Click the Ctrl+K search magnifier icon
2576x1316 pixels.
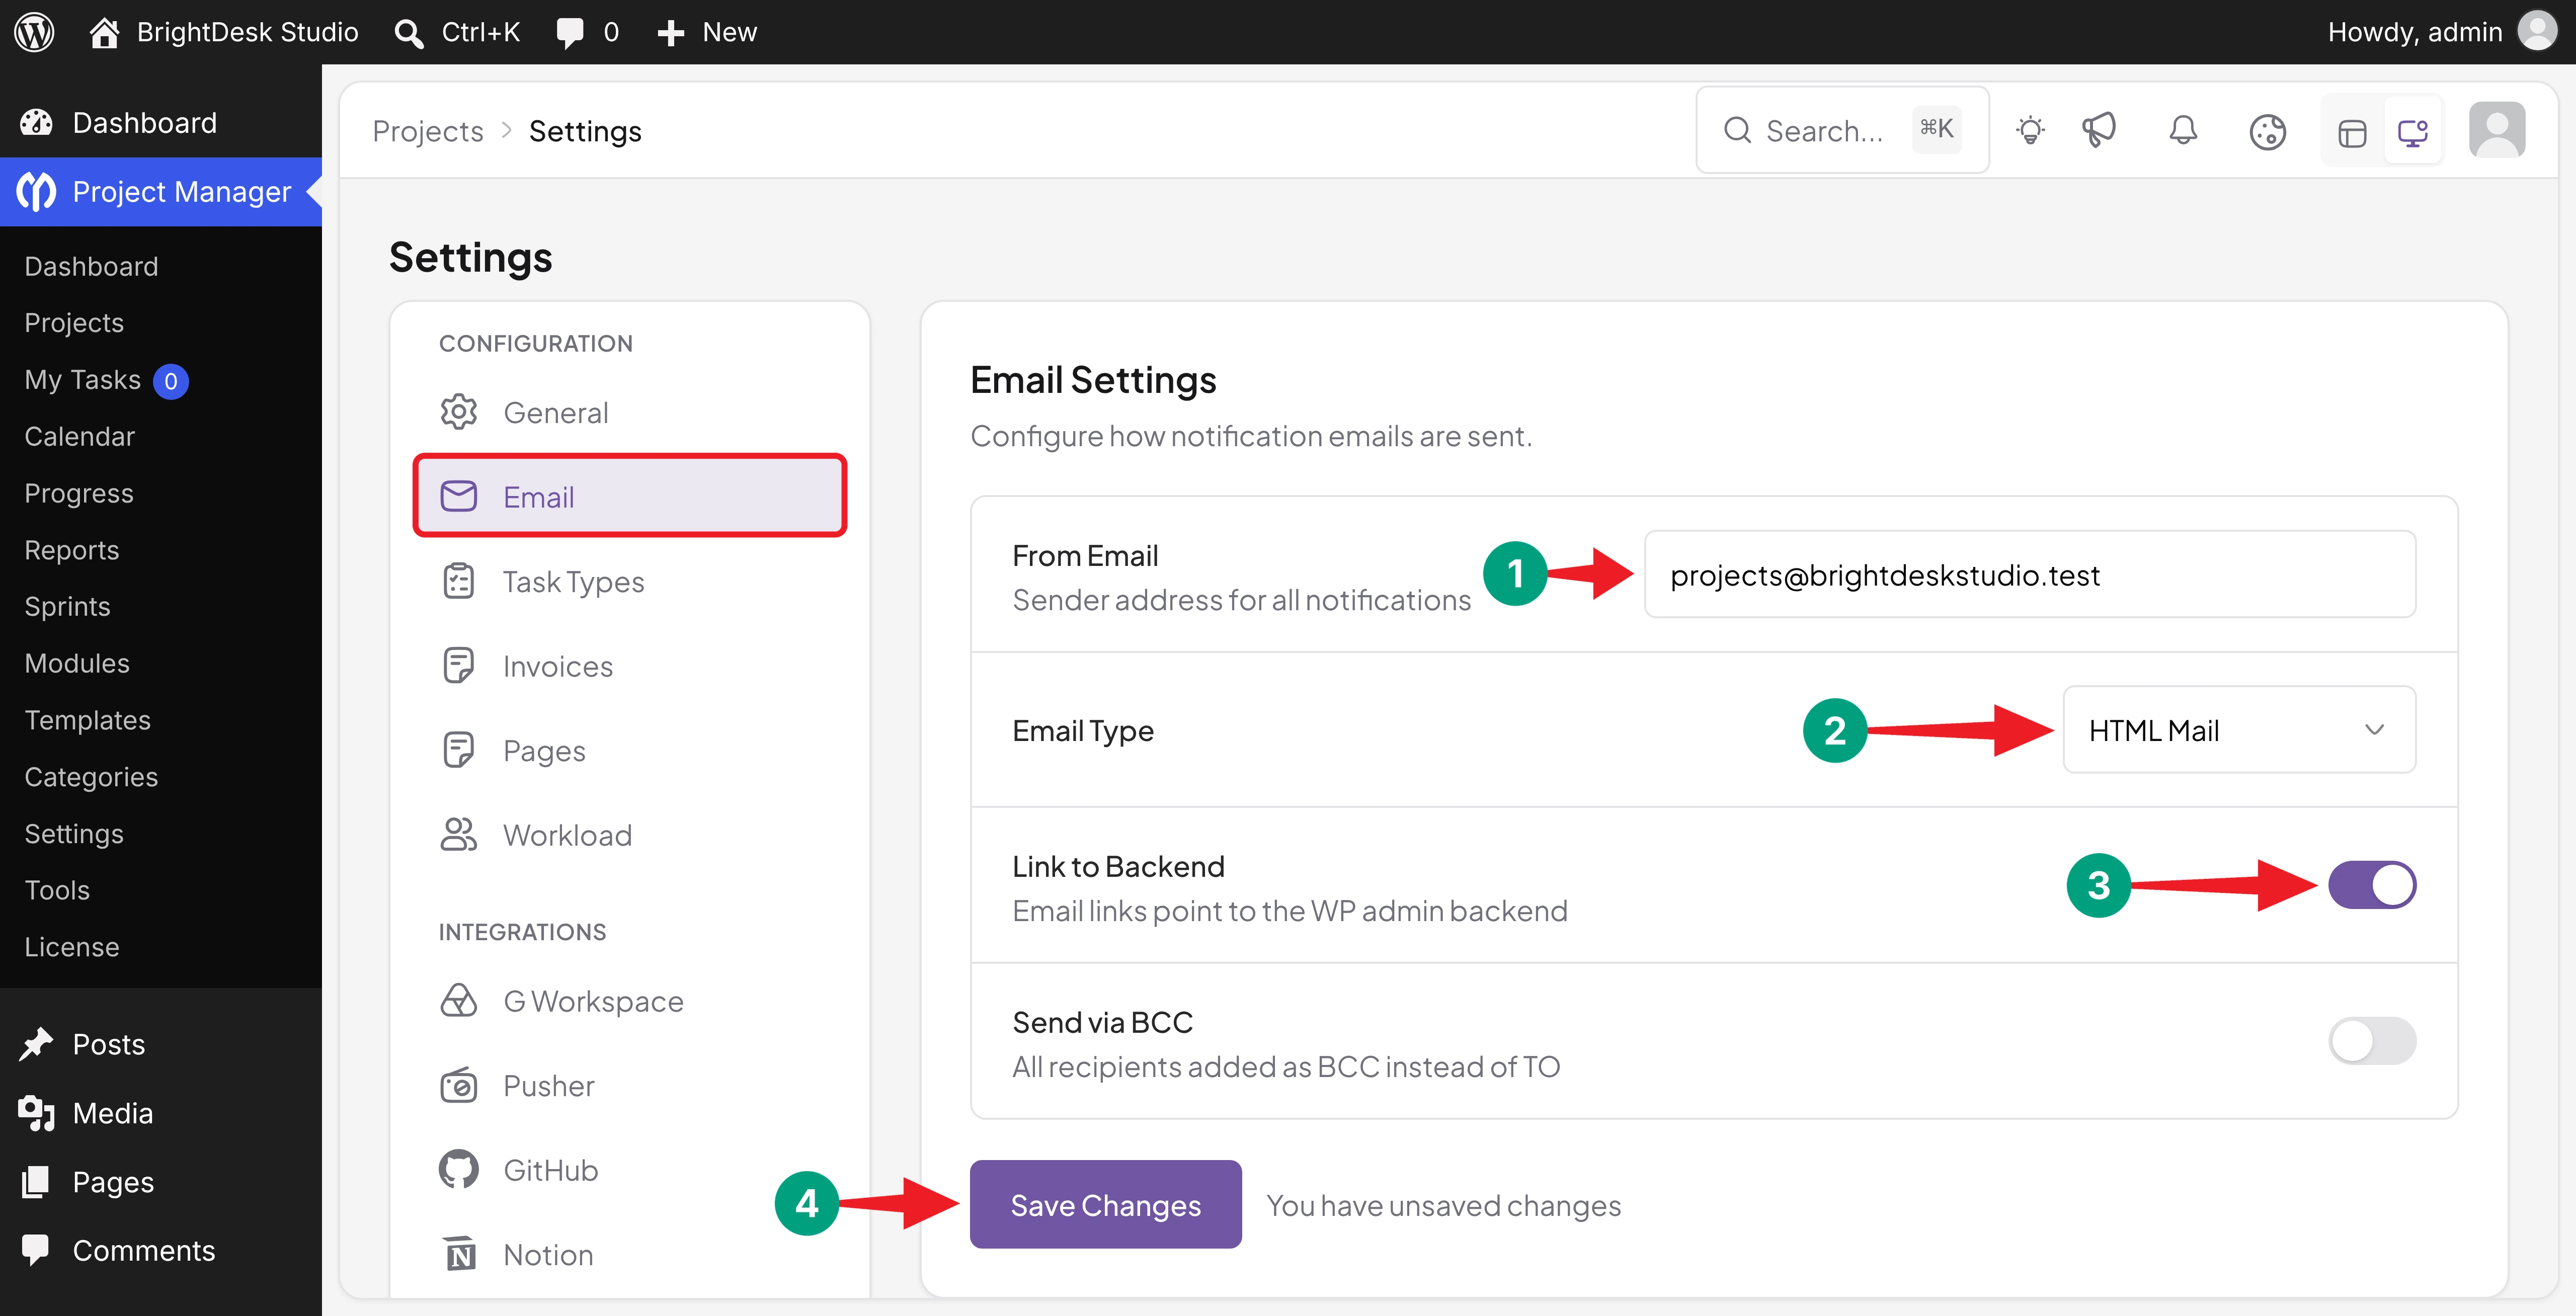pos(408,33)
